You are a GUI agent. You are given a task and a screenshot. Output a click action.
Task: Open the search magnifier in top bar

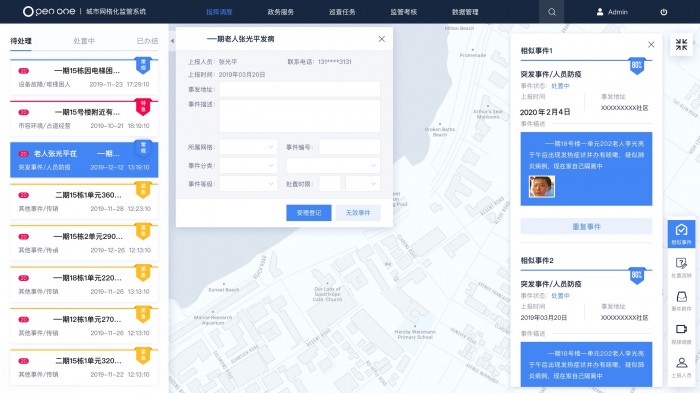click(552, 12)
